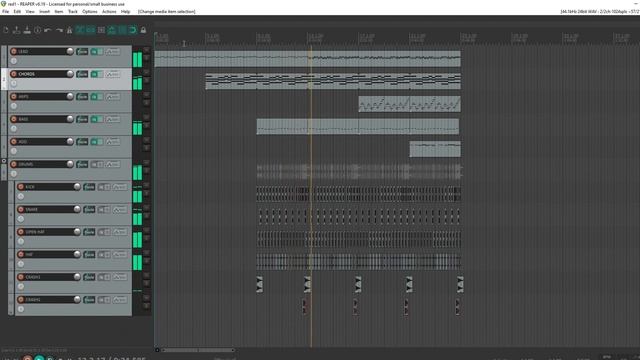The width and height of the screenshot is (640, 360).
Task: Arm the LEAD track for recording
Action: click(x=13, y=51)
